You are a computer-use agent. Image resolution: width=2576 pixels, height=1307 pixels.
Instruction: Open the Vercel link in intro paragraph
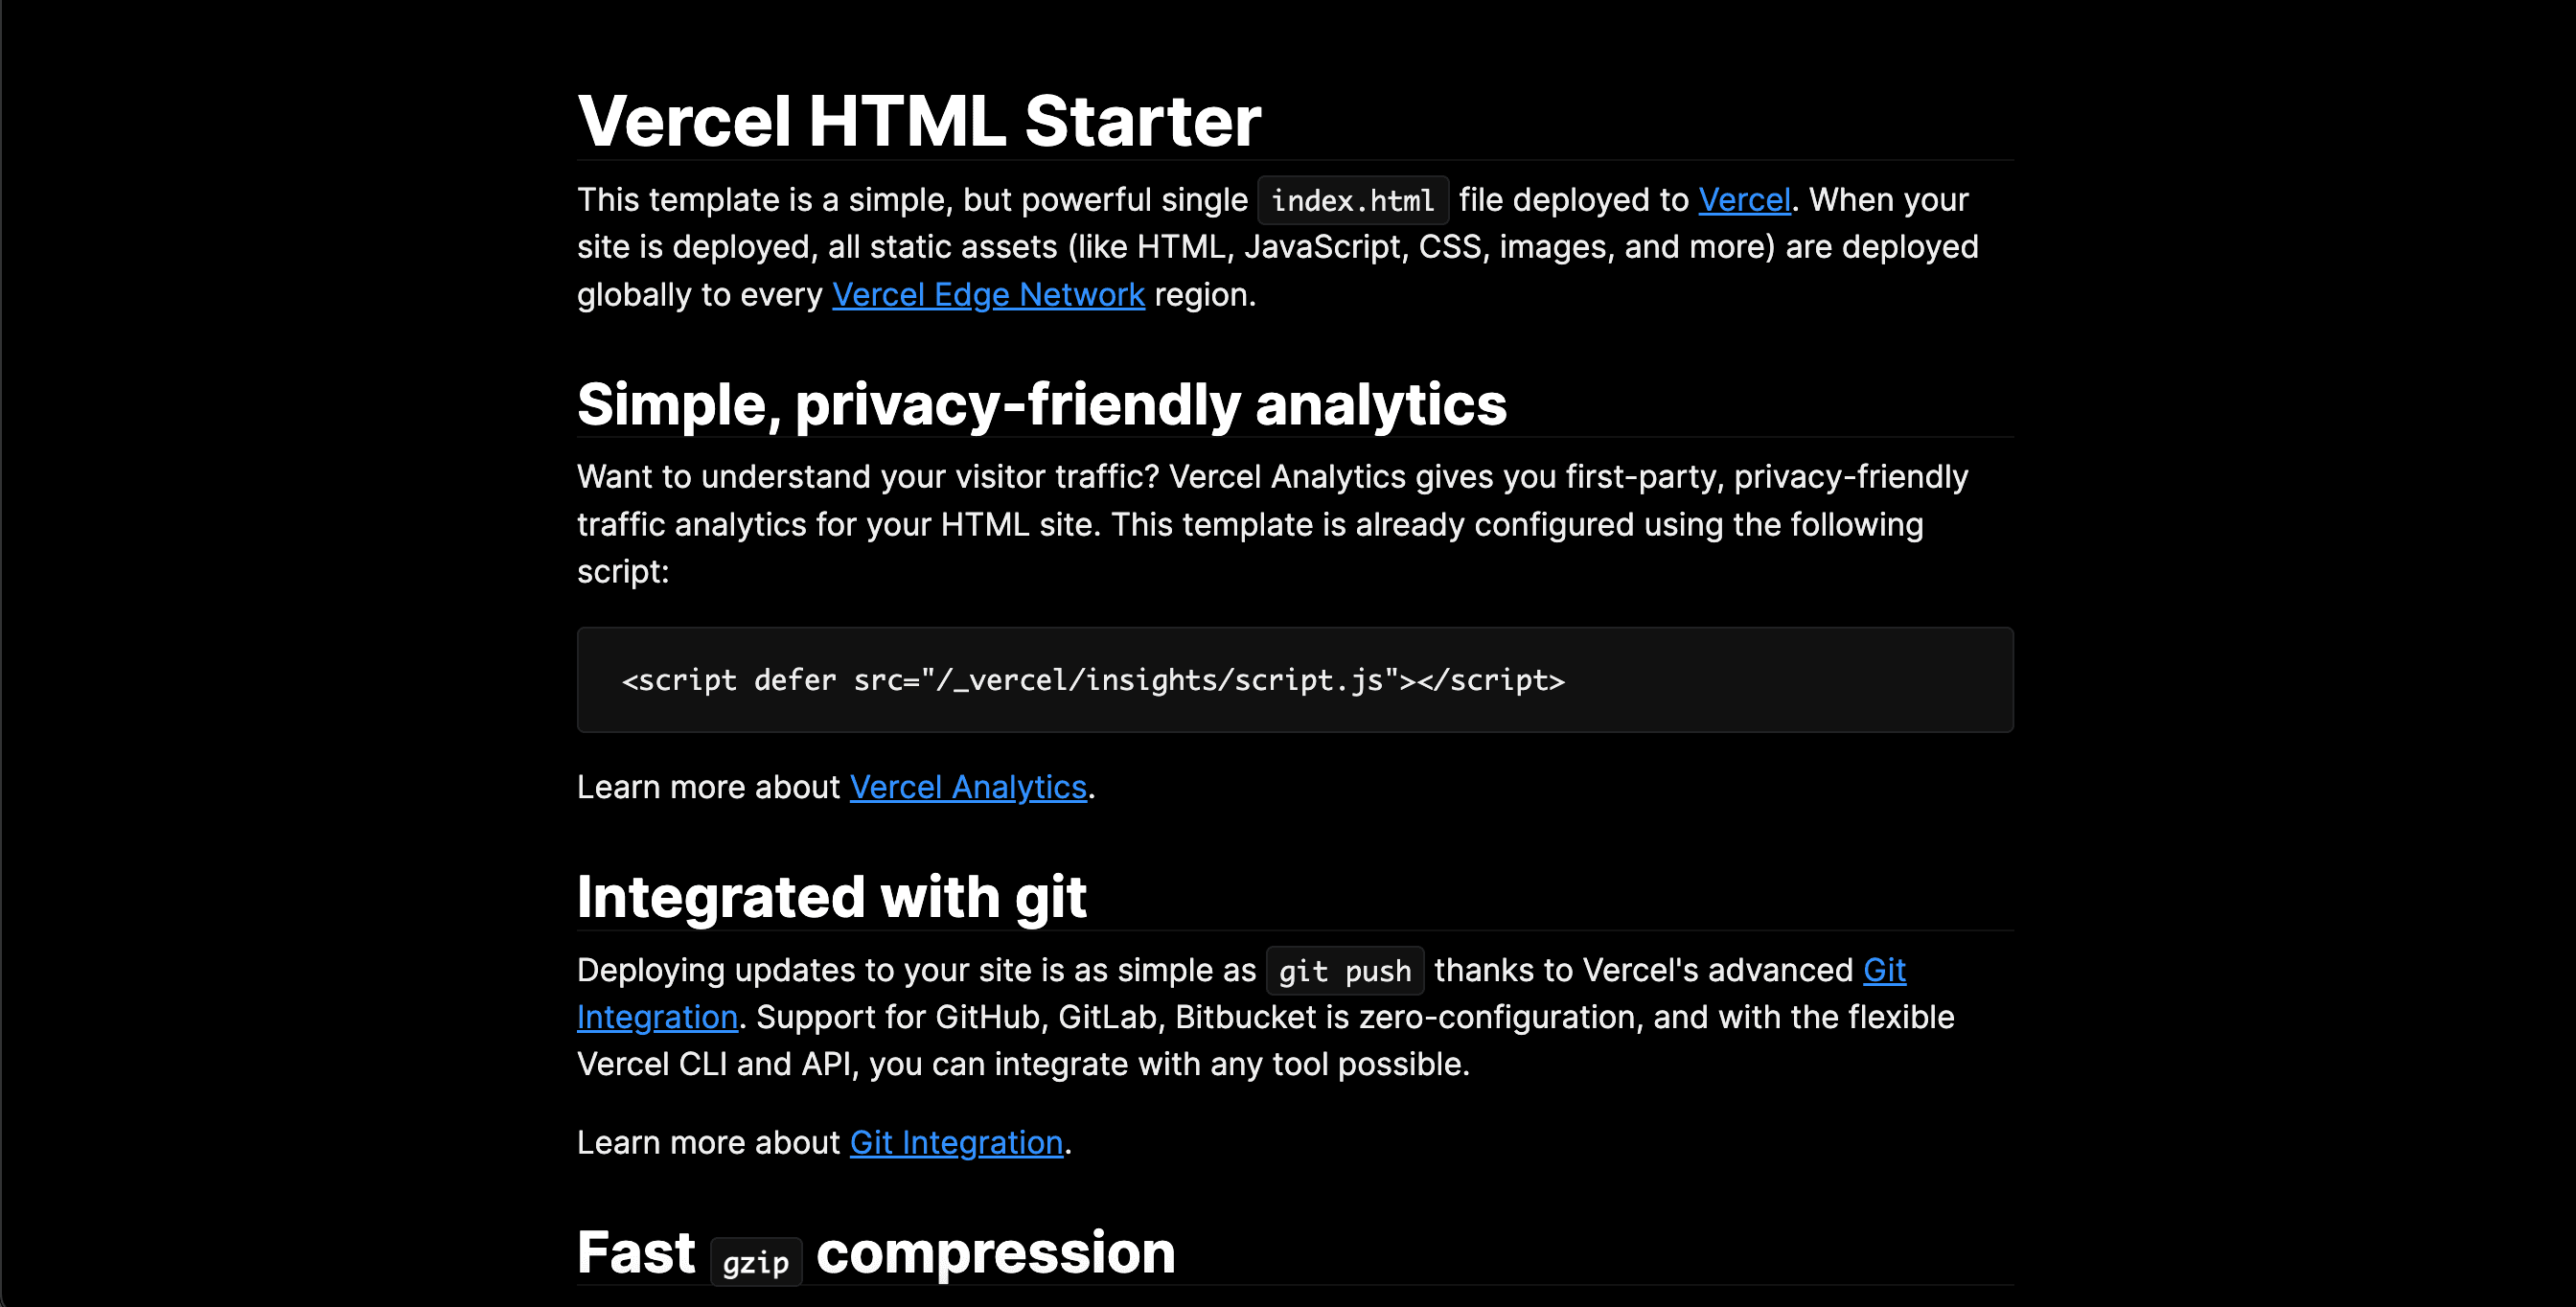[1743, 200]
